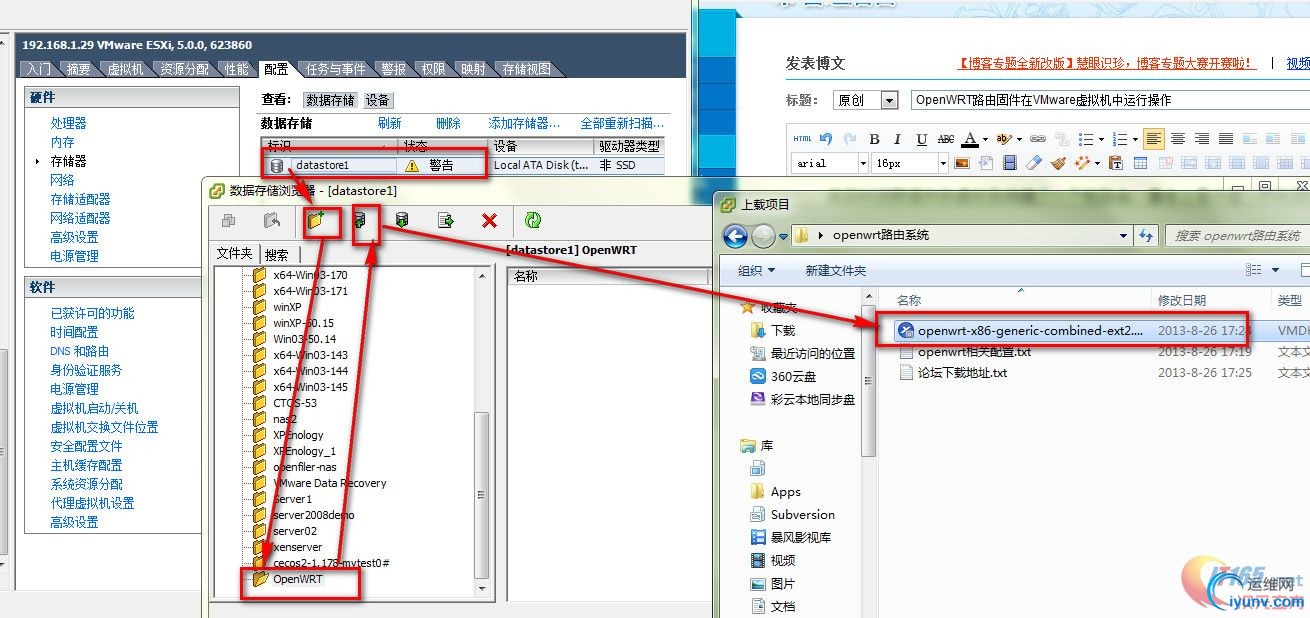Toggle bold formatting in blog editor
The width and height of the screenshot is (1310, 618).
874,139
